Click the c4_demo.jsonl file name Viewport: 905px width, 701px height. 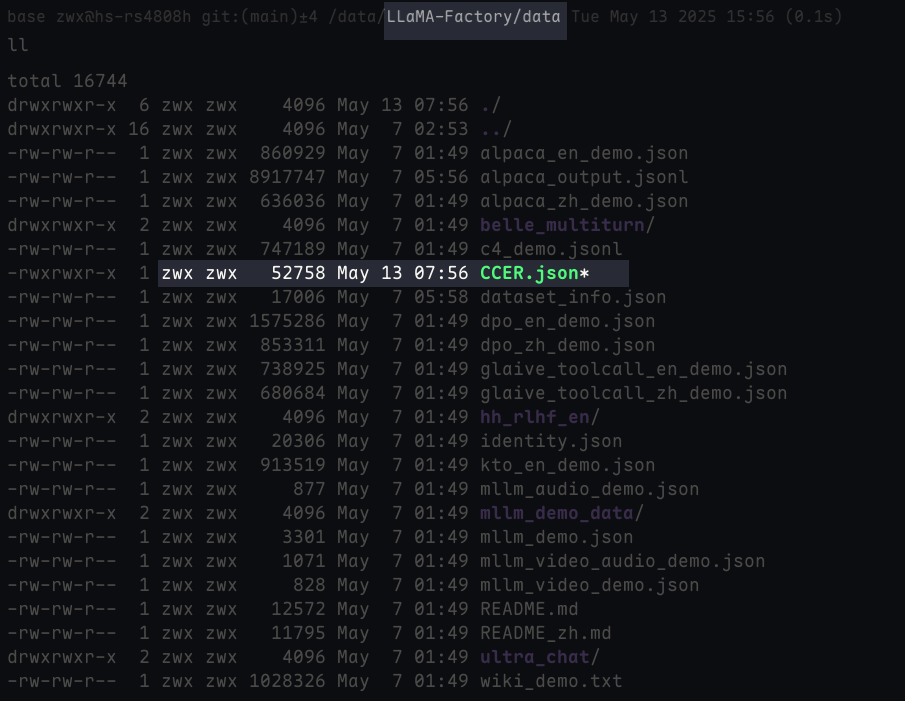[551, 249]
